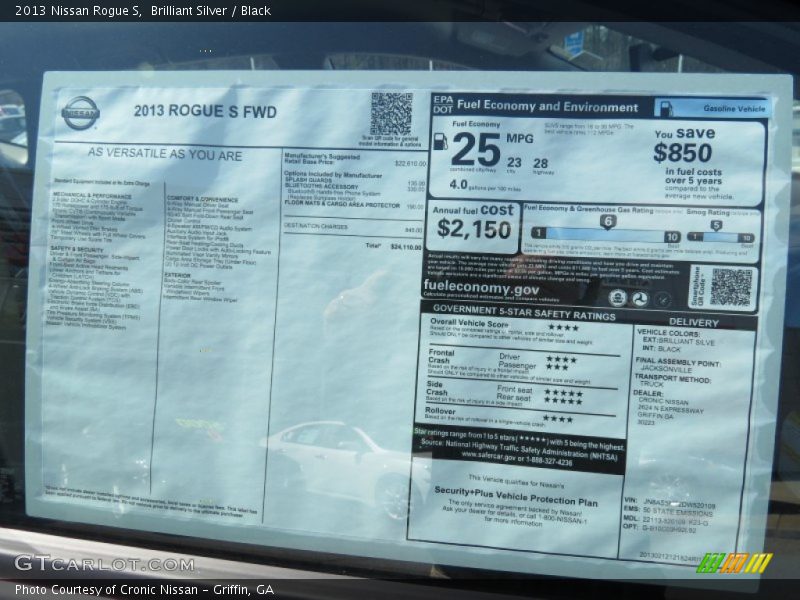Screen dimensions: 800x600
Task: Click the "Rollover" rating label
Action: [x=440, y=411]
